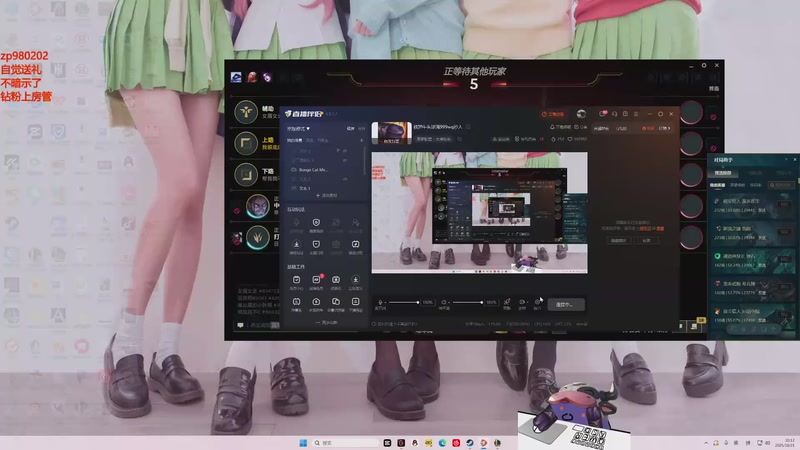Click the orange 工会 badge in title bar
The width and height of the screenshot is (800, 450).
point(553,114)
